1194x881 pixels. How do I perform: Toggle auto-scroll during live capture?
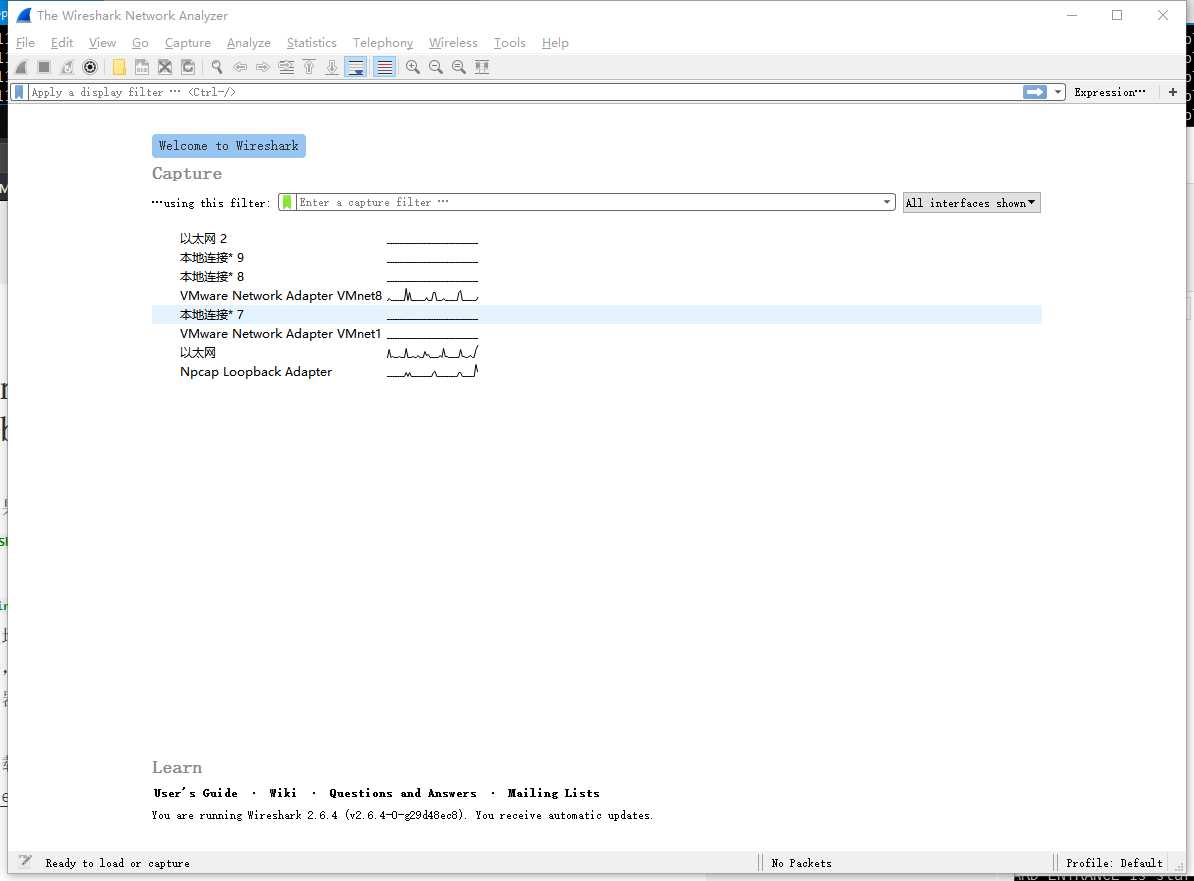tap(356, 67)
